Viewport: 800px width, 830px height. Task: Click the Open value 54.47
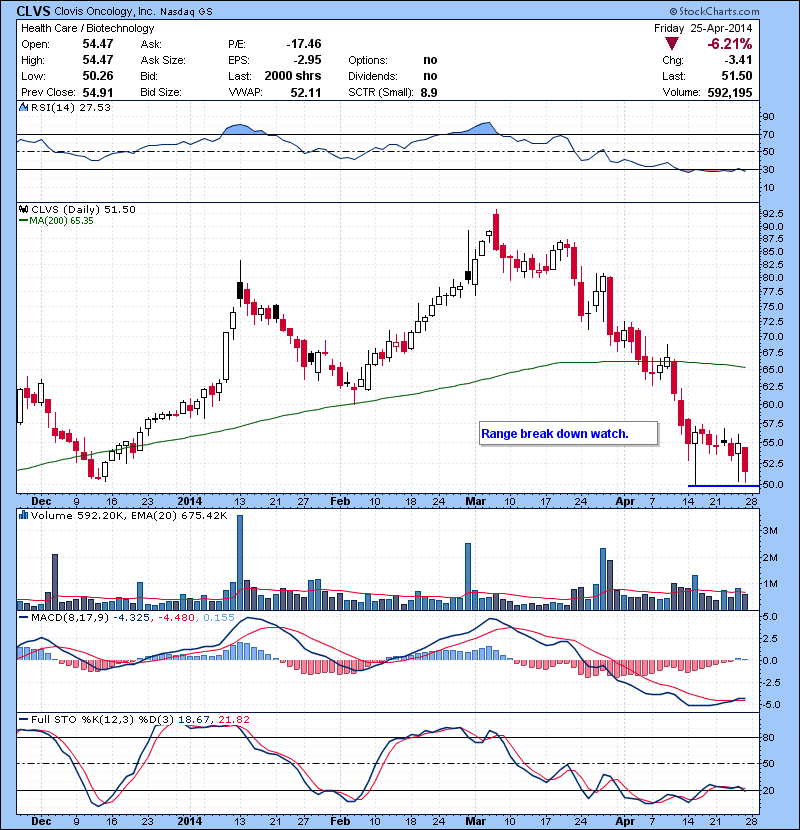(x=98, y=44)
